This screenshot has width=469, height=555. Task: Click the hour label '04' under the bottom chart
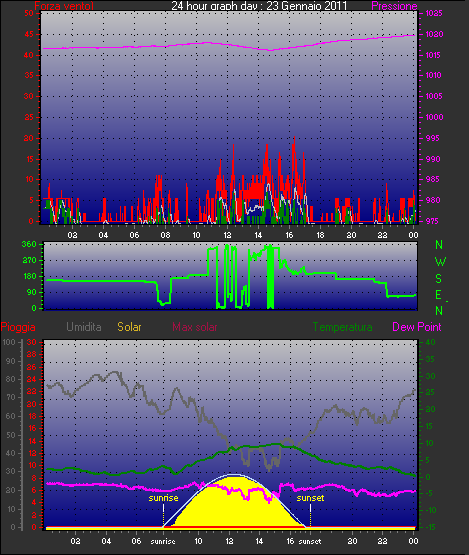point(106,541)
